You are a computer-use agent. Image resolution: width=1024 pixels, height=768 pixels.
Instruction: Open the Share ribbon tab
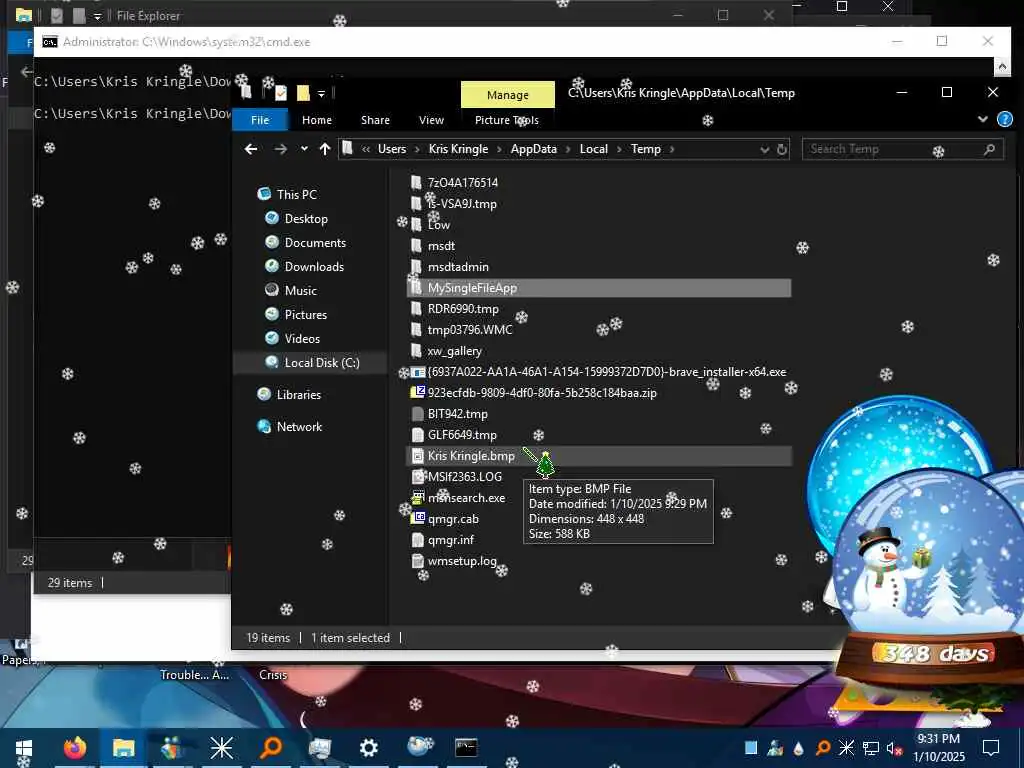[x=375, y=120]
